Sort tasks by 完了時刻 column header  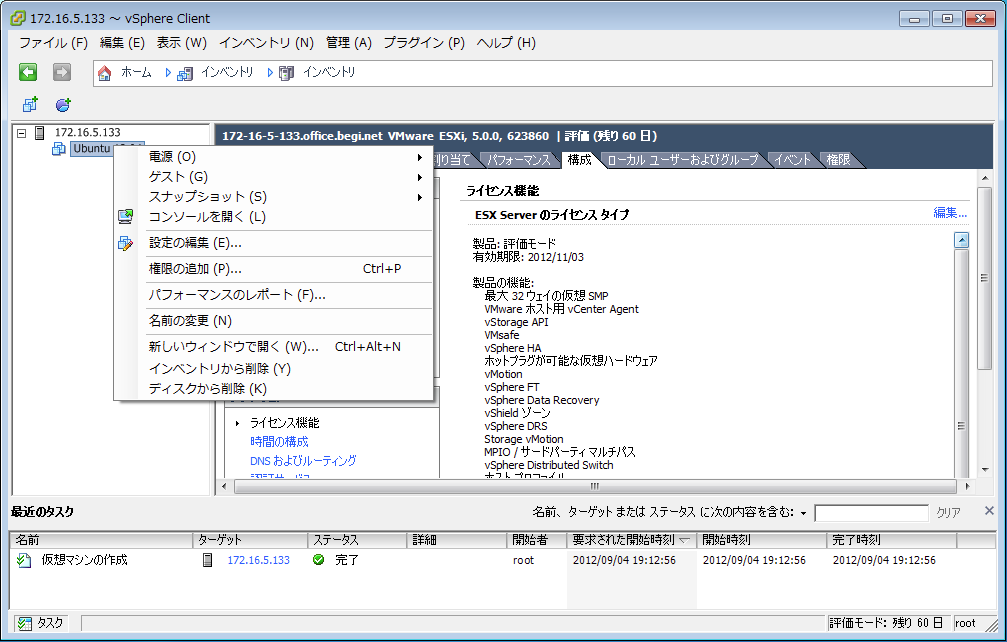pos(891,540)
